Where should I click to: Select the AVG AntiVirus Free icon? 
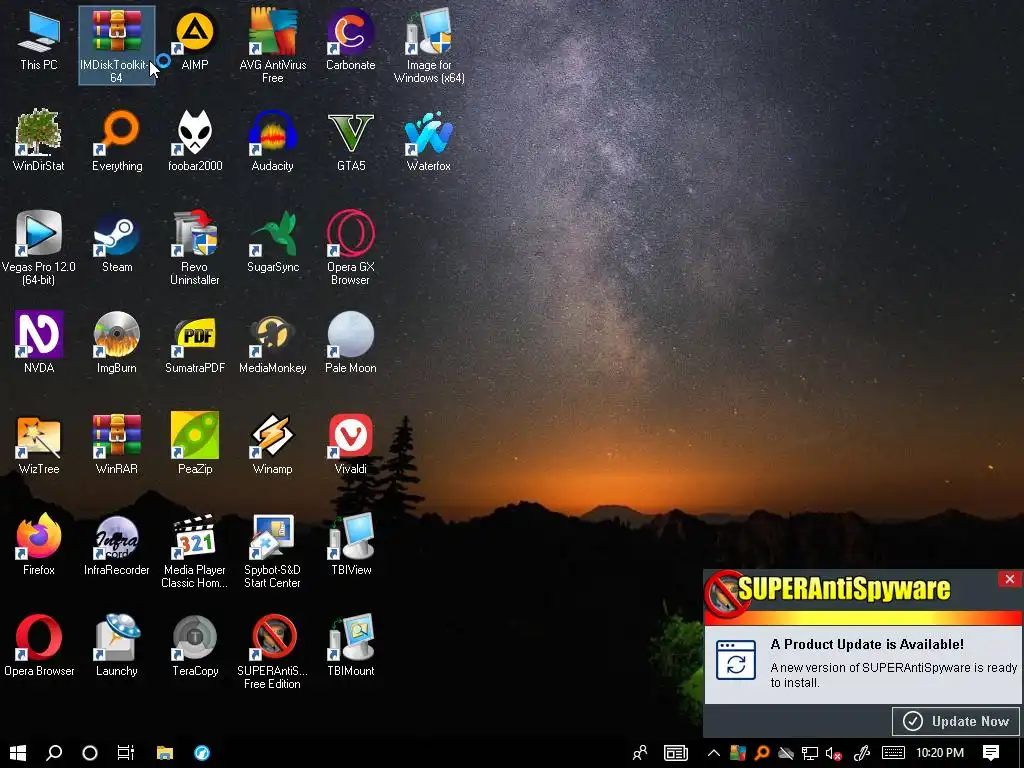tap(272, 46)
